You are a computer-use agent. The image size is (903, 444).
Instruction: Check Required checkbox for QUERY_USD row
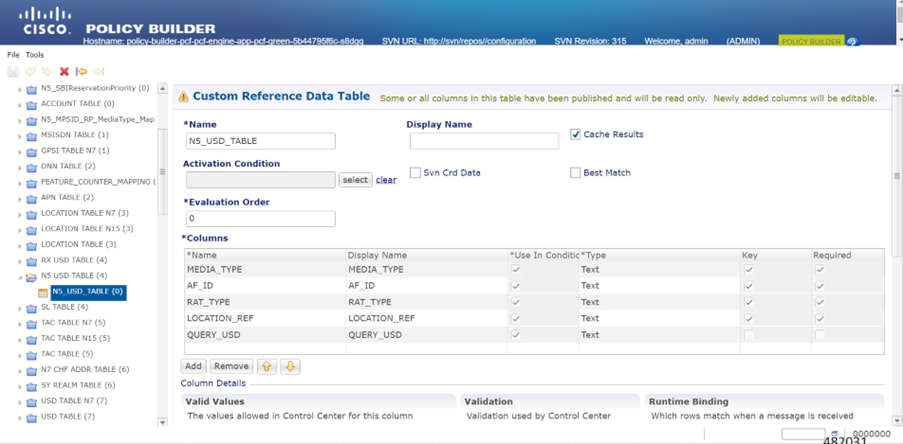point(820,335)
